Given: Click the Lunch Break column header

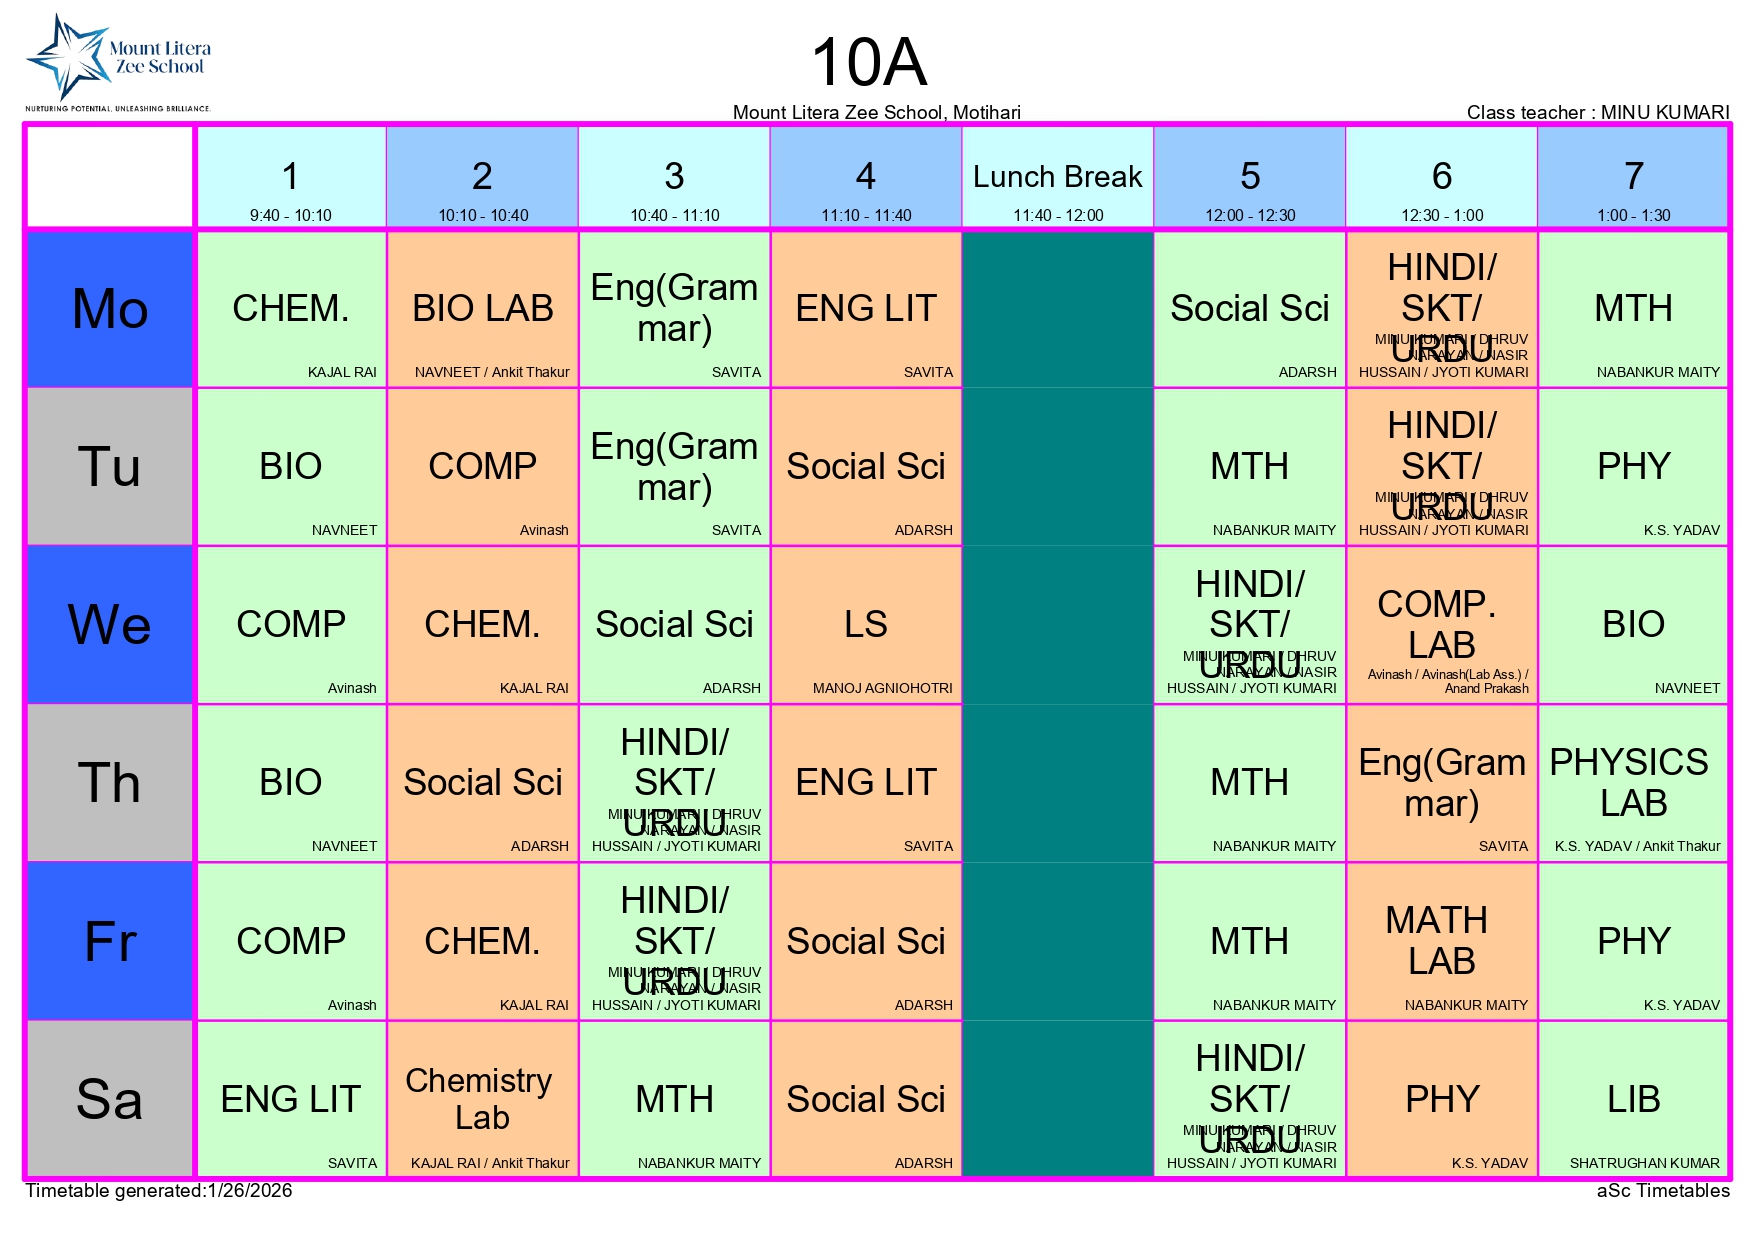Looking at the screenshot, I should pos(1057,178).
